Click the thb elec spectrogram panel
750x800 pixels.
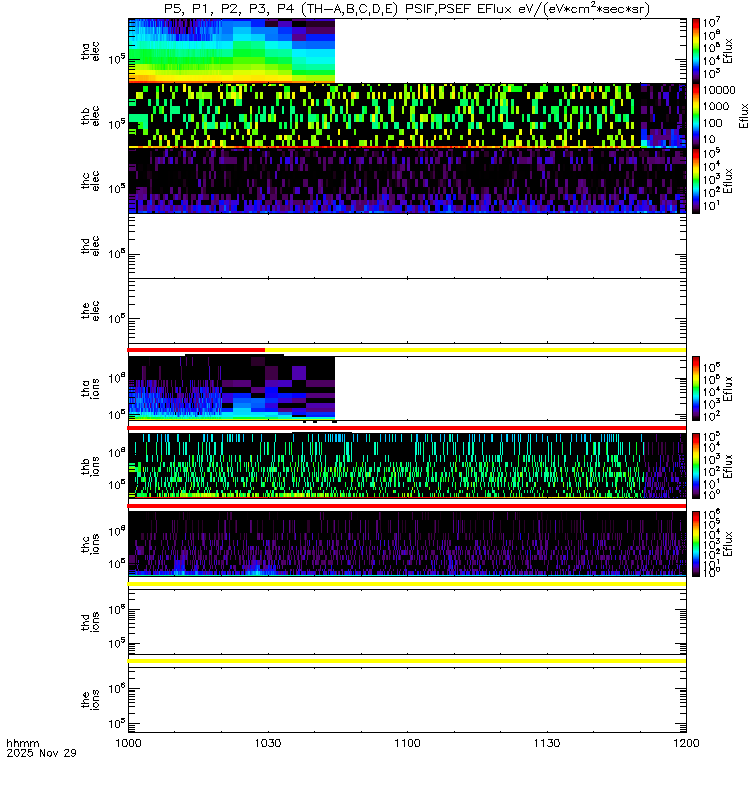click(x=407, y=115)
